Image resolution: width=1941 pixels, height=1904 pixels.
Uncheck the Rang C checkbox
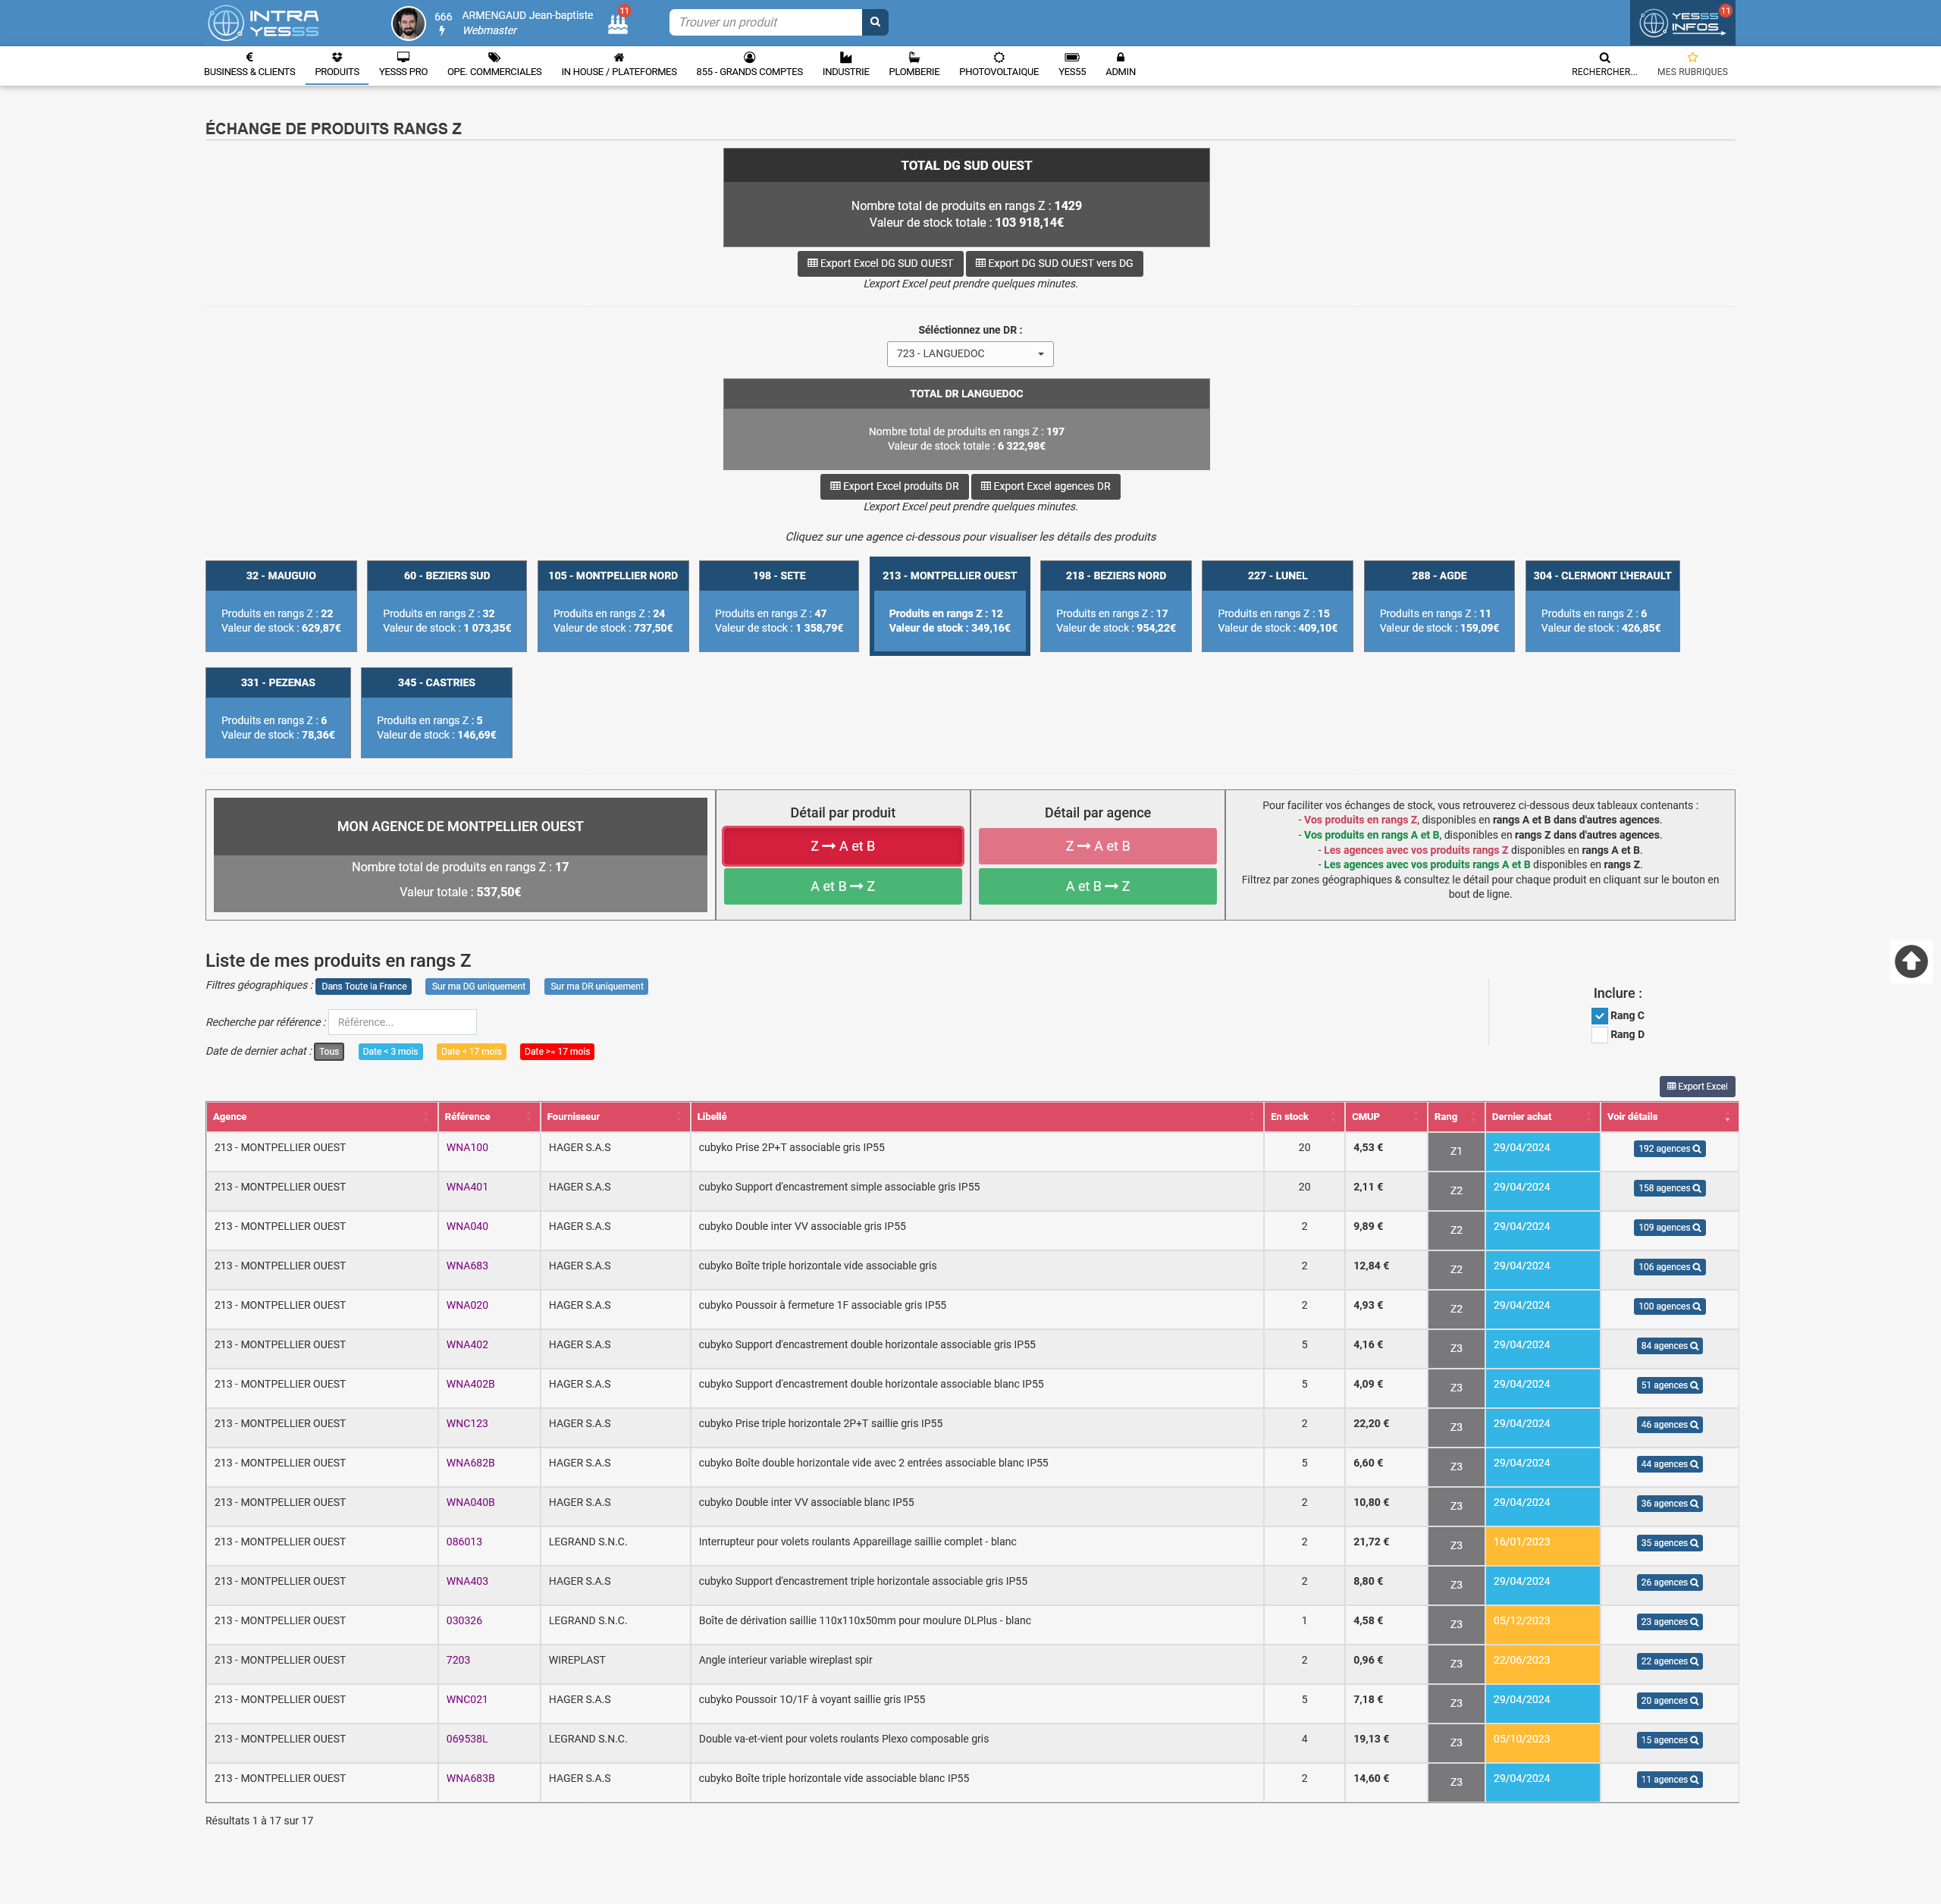point(1599,1015)
